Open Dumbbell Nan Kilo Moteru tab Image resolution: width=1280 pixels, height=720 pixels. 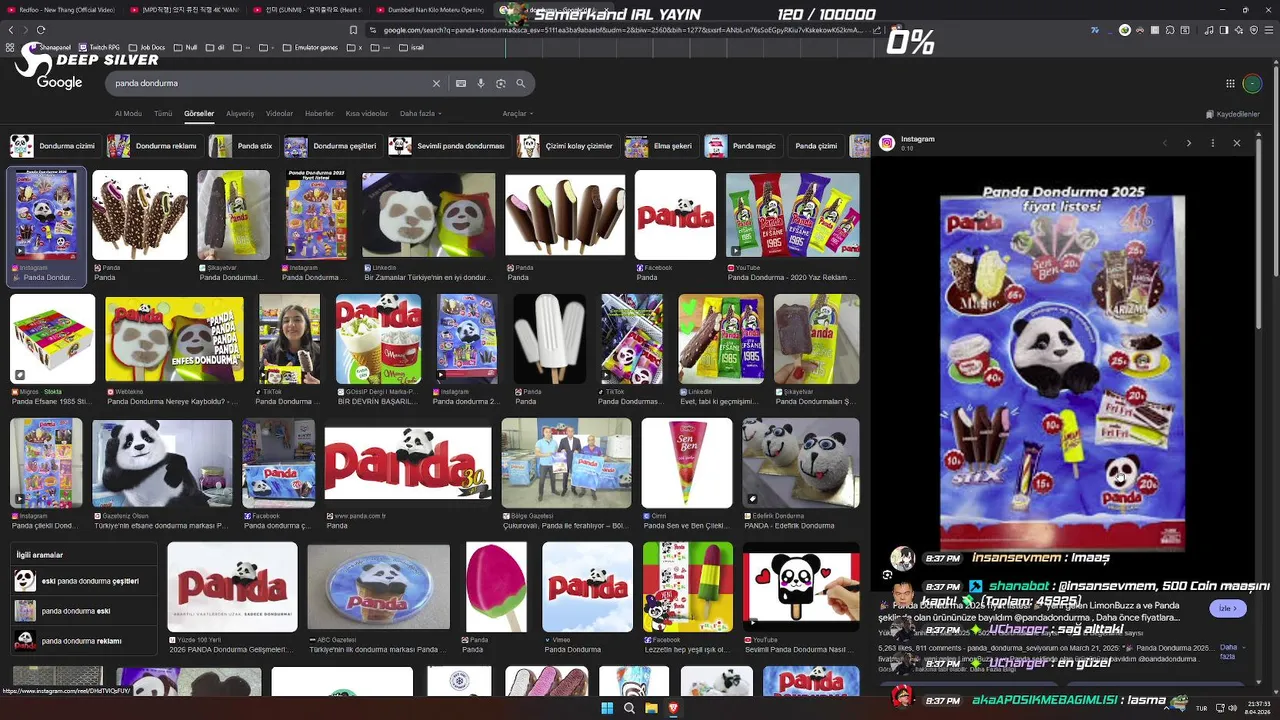click(x=430, y=9)
